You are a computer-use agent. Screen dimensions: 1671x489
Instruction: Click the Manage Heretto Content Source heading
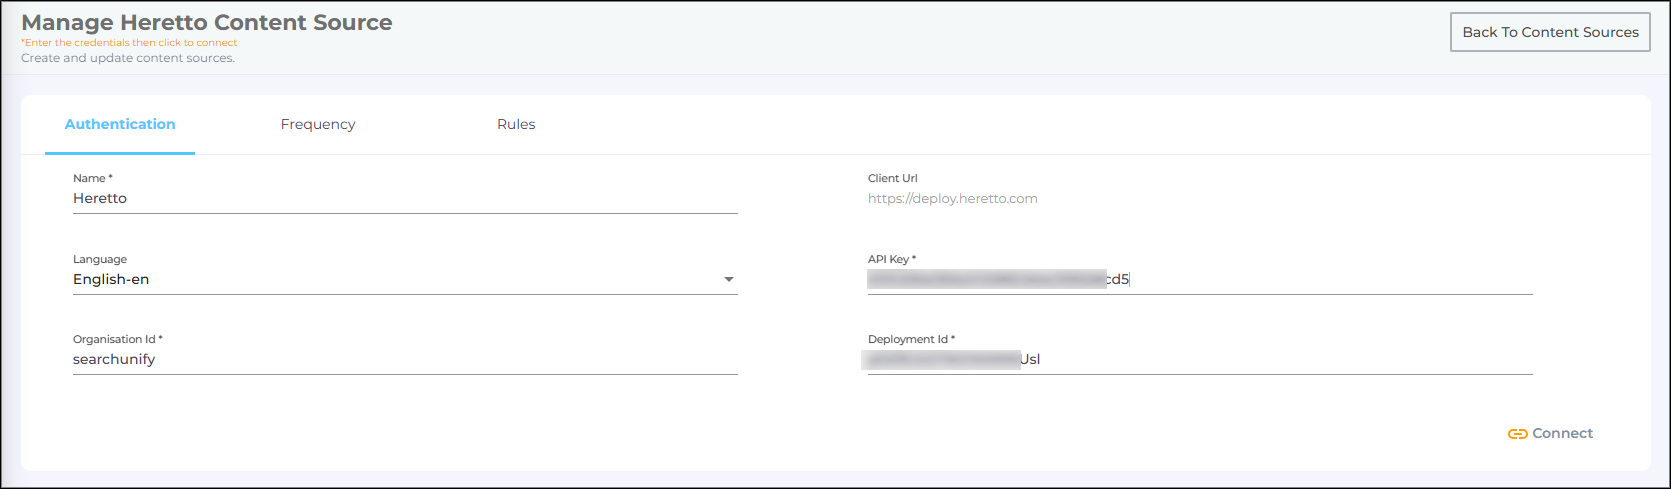pyautogui.click(x=207, y=22)
